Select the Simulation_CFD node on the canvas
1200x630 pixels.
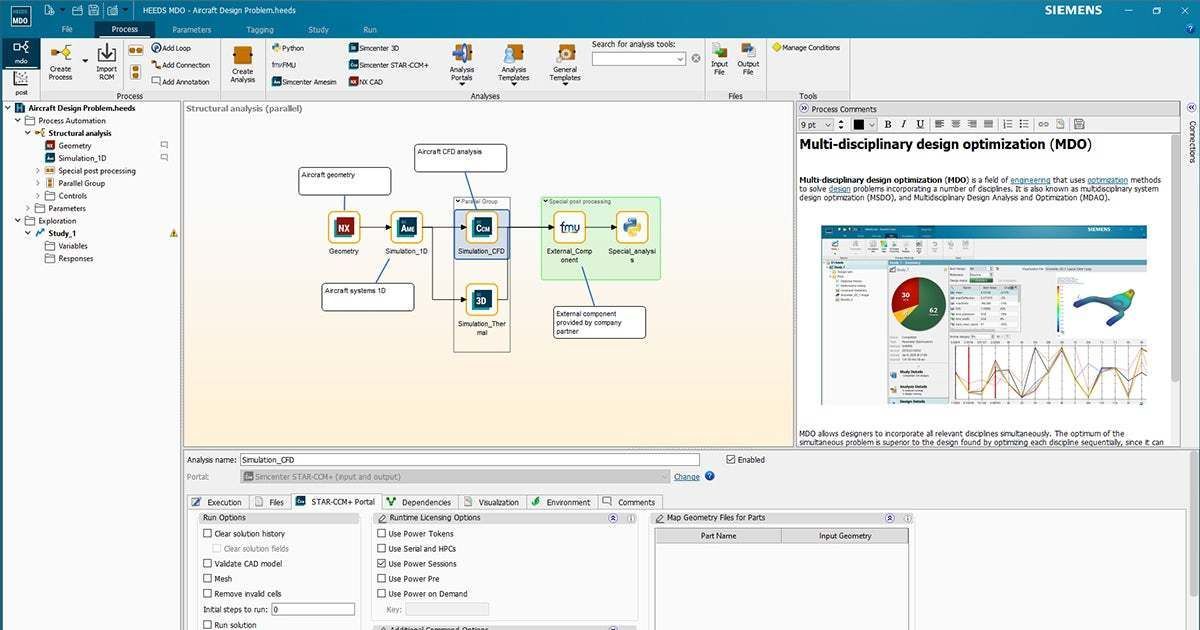tap(481, 227)
